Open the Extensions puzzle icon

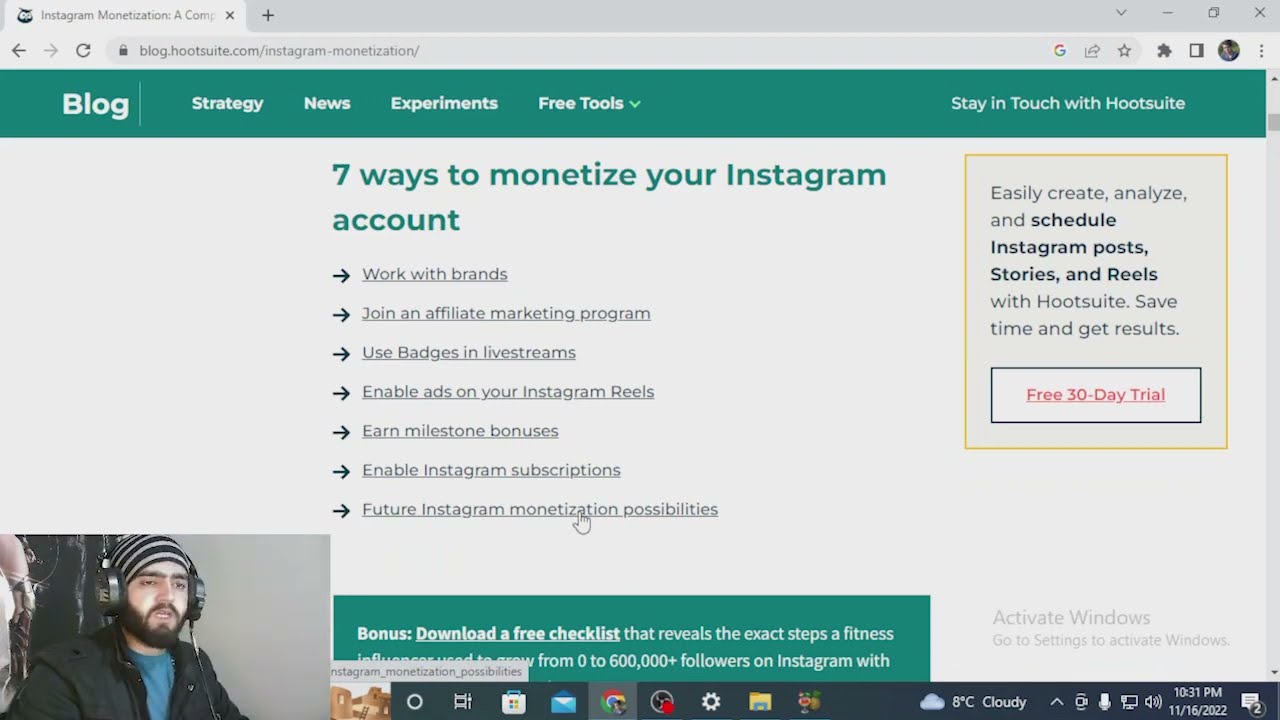pyautogui.click(x=1164, y=50)
